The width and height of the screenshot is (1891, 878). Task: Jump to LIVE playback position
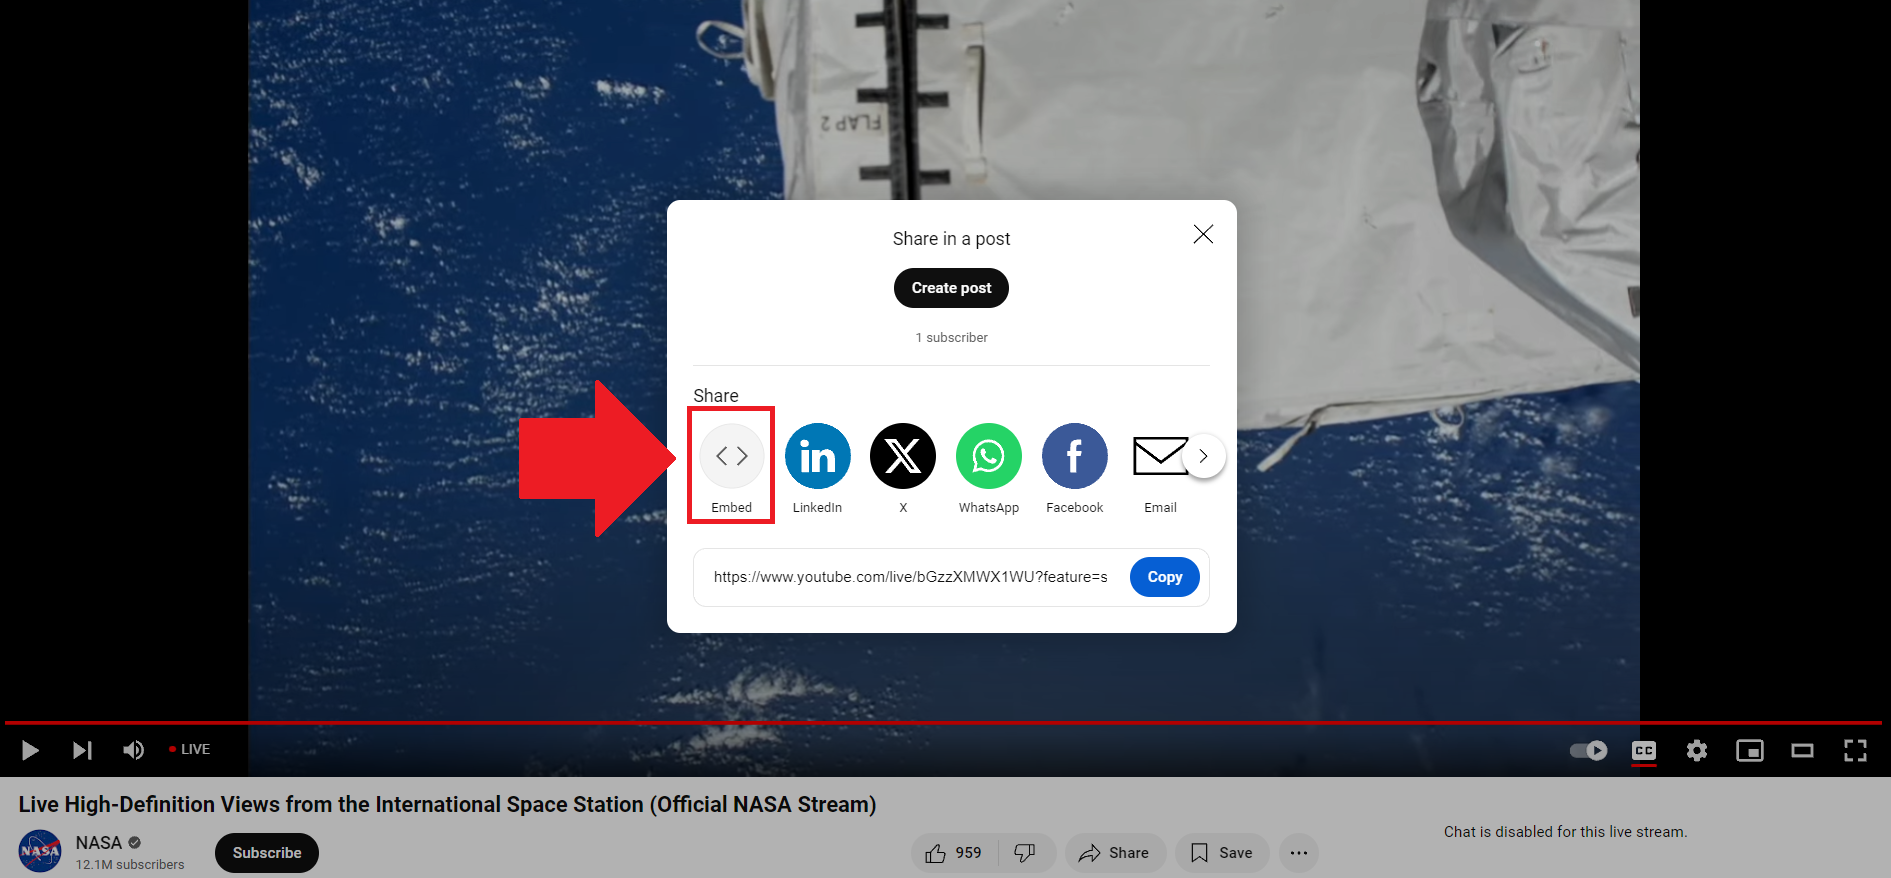click(x=190, y=749)
